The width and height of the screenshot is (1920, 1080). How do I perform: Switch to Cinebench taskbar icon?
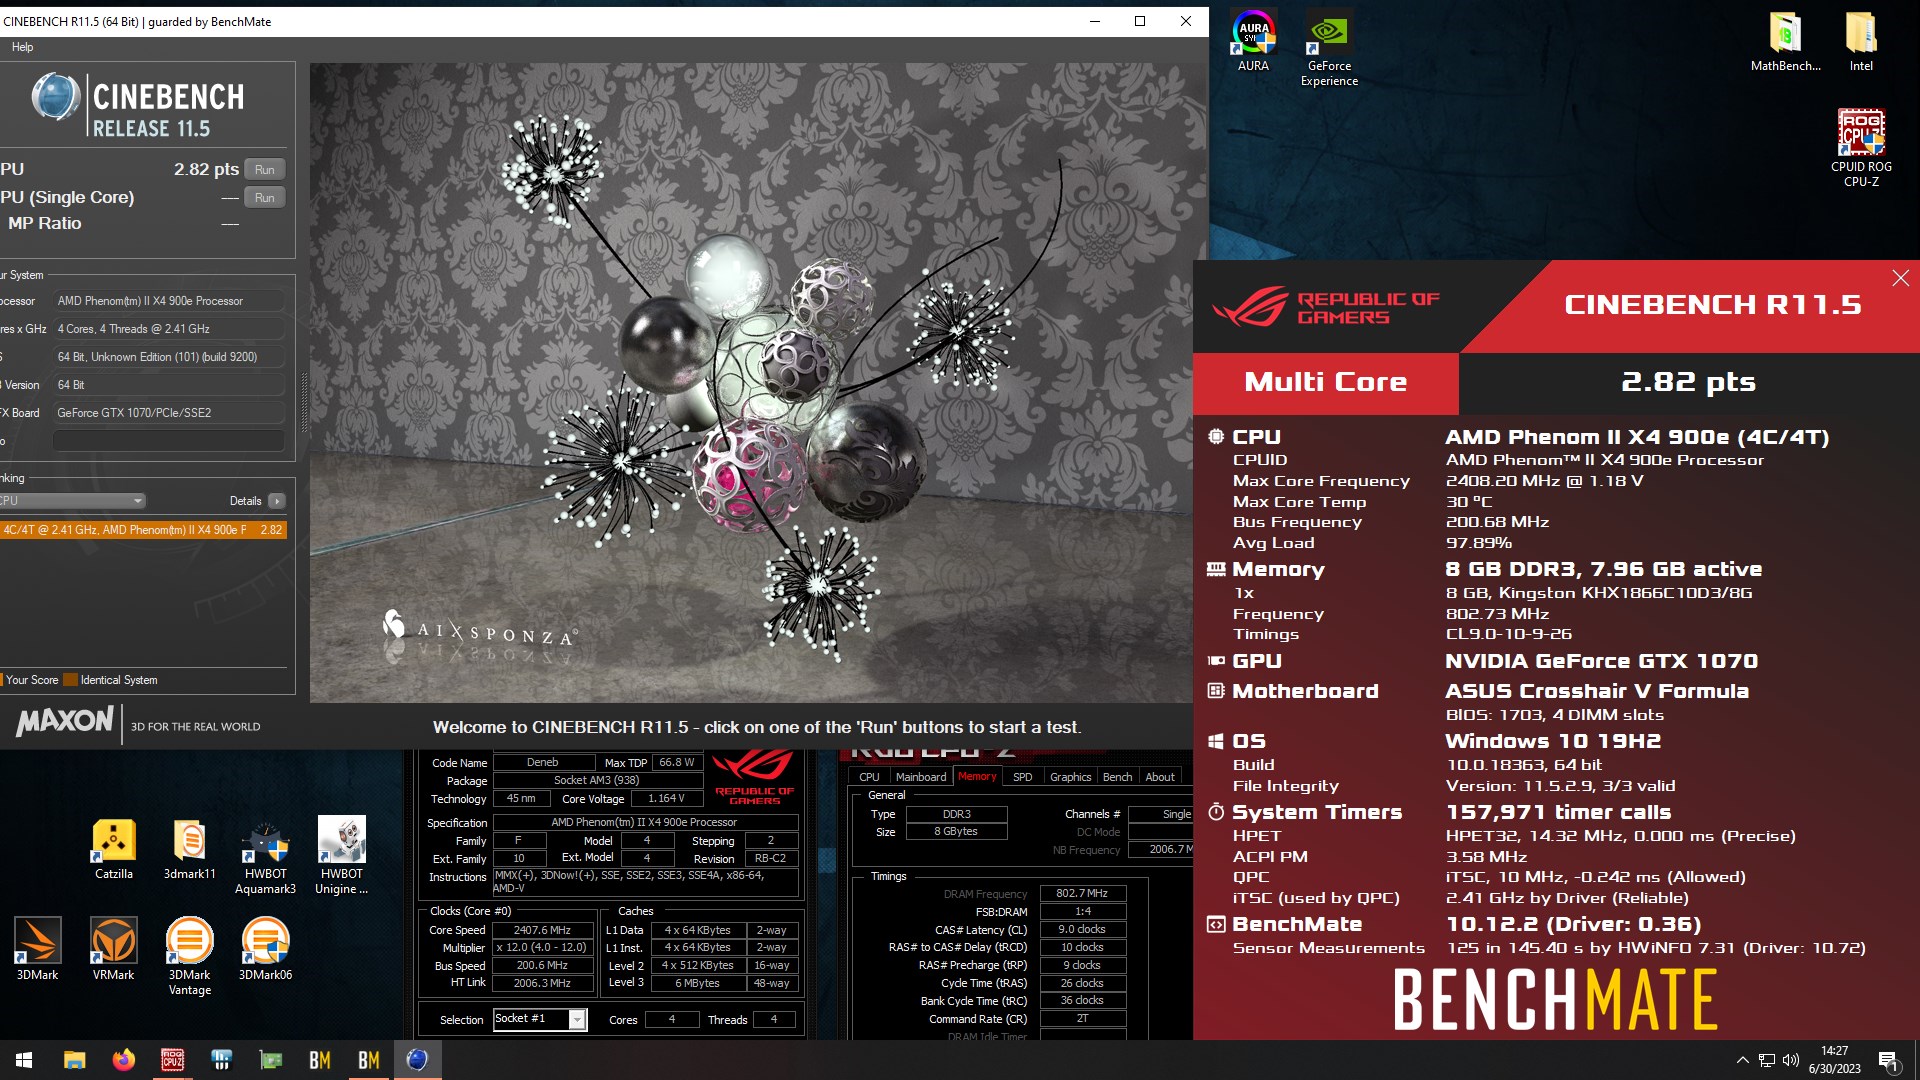418,1060
